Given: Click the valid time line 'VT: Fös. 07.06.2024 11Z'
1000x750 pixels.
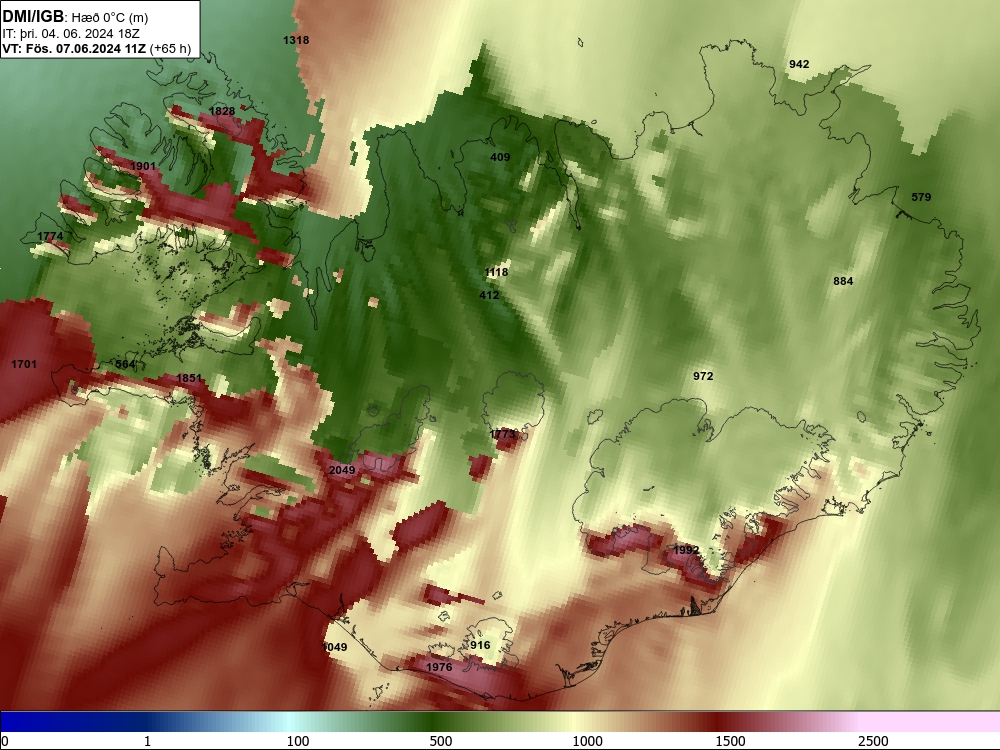Looking at the screenshot, I should coord(74,48).
